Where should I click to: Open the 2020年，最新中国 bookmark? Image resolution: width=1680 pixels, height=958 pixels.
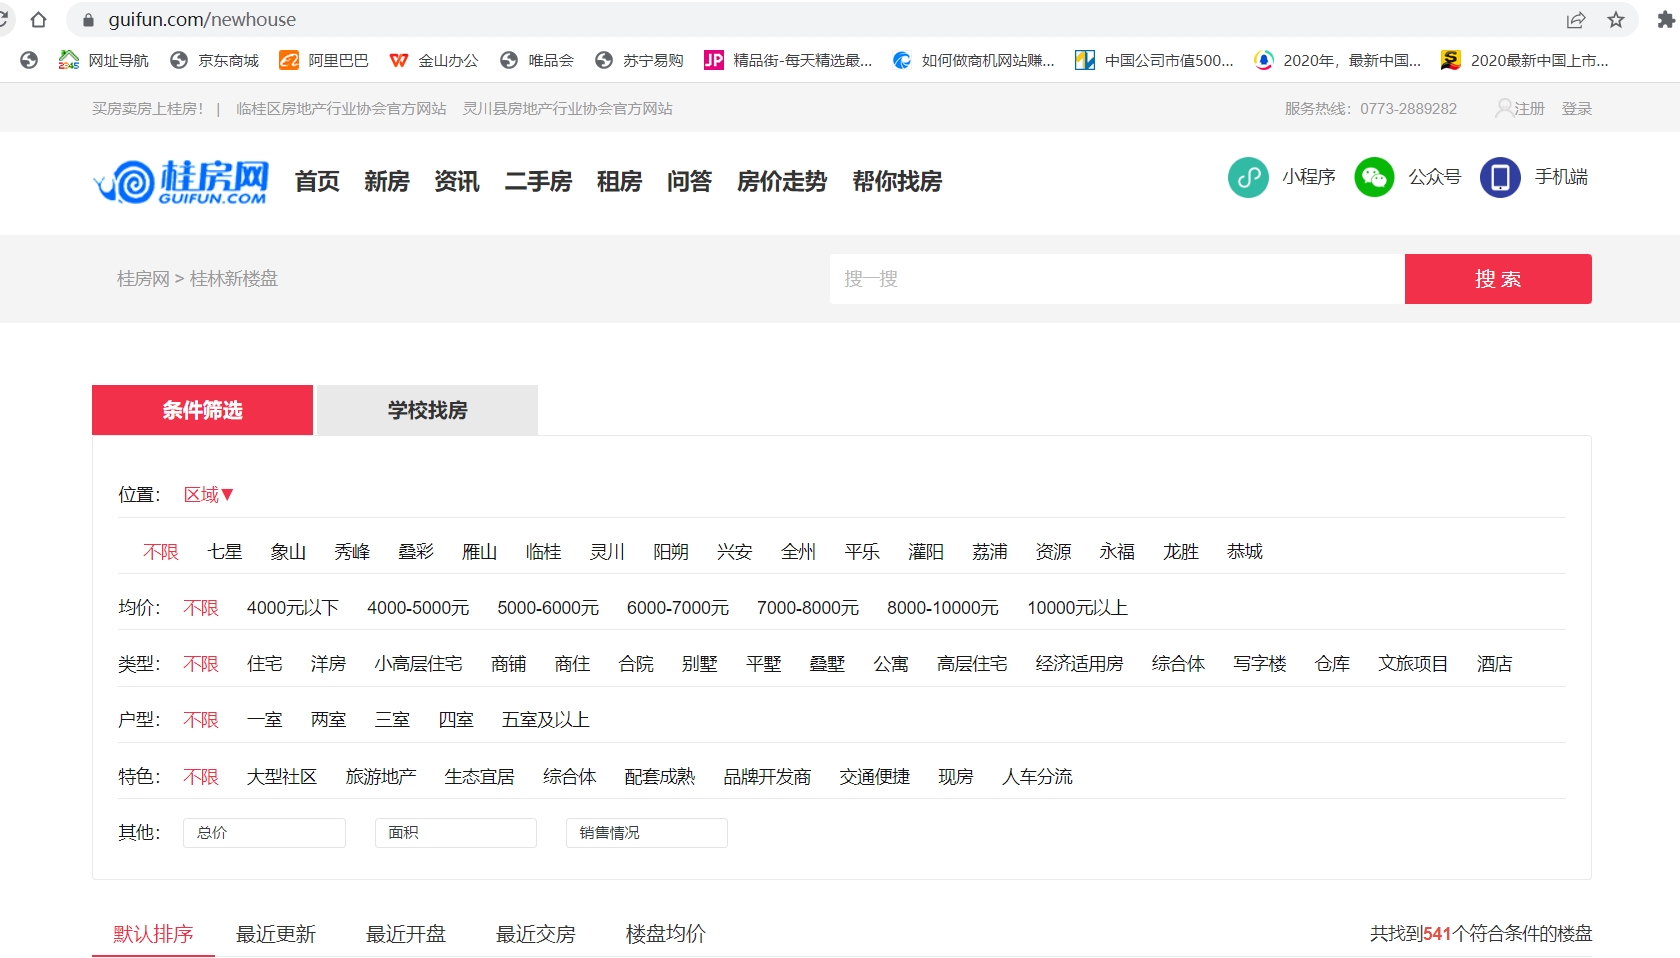pyautogui.click(x=1338, y=61)
